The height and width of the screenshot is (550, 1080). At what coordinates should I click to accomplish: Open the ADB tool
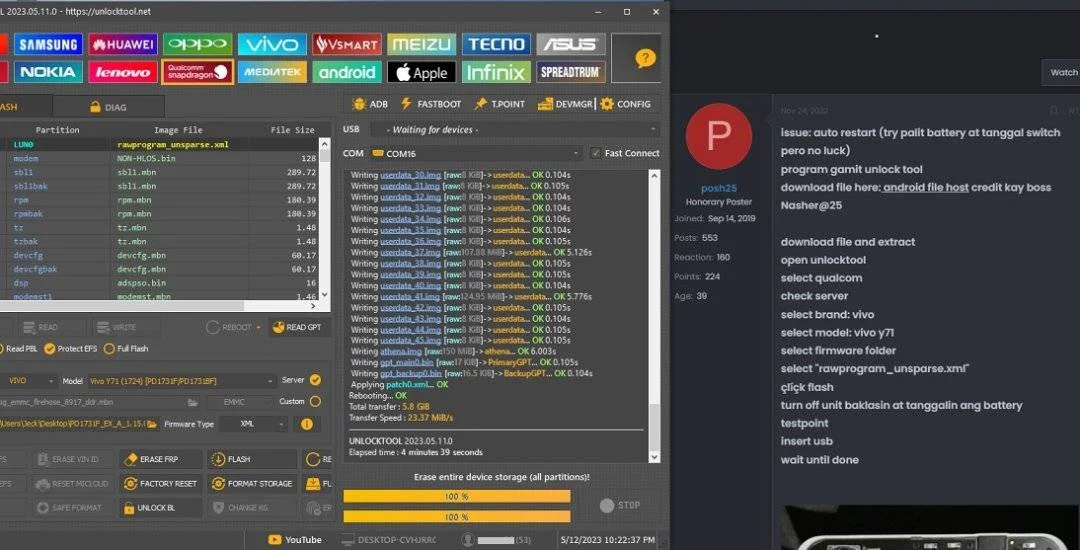370,104
